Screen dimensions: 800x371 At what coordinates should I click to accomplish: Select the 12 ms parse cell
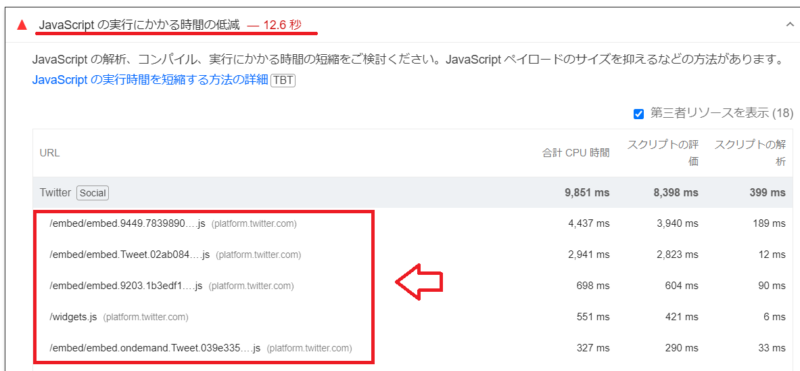772,254
